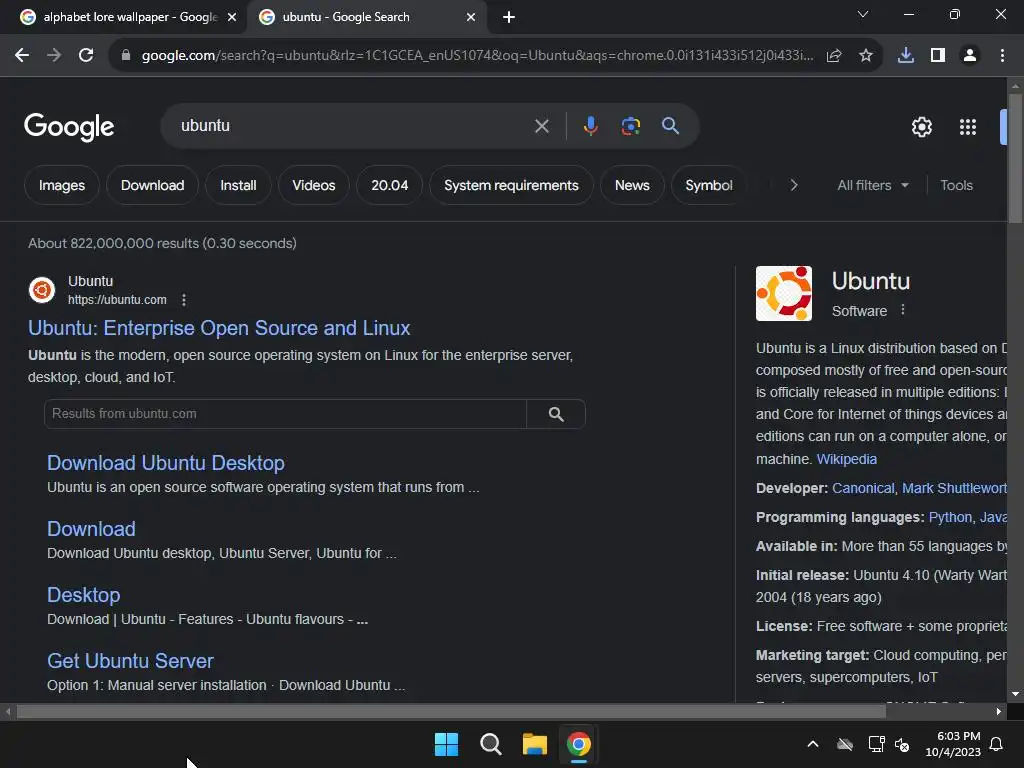Open the Get Ubuntu Server link
The height and width of the screenshot is (768, 1024).
130,661
